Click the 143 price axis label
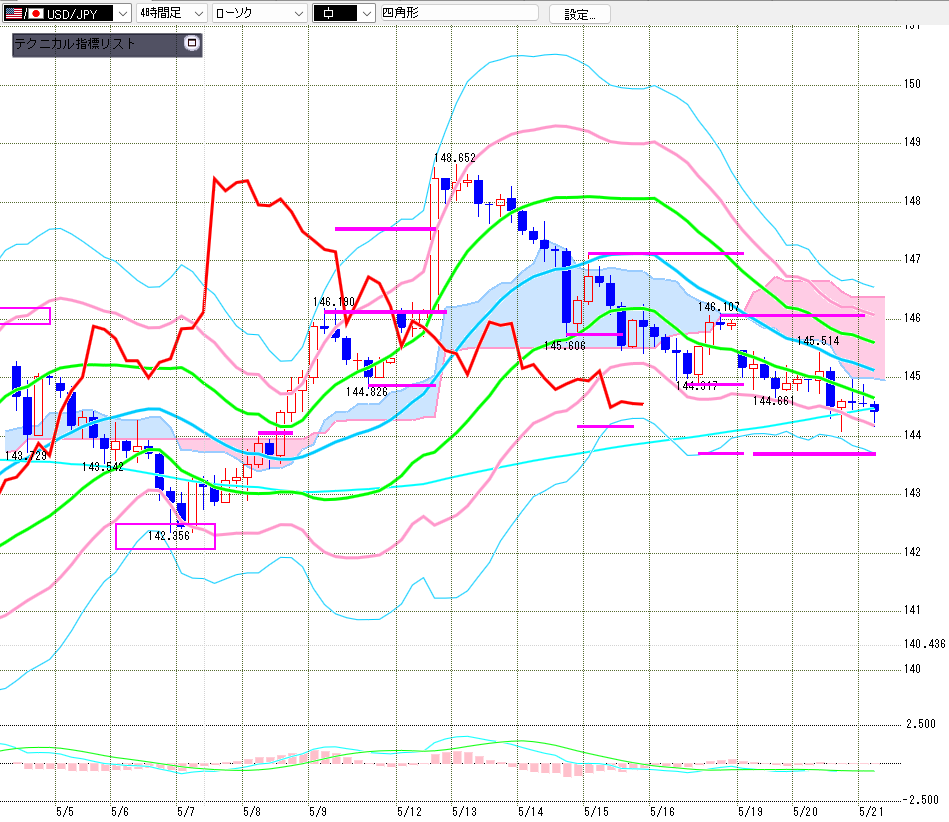Image resolution: width=949 pixels, height=822 pixels. (912, 493)
